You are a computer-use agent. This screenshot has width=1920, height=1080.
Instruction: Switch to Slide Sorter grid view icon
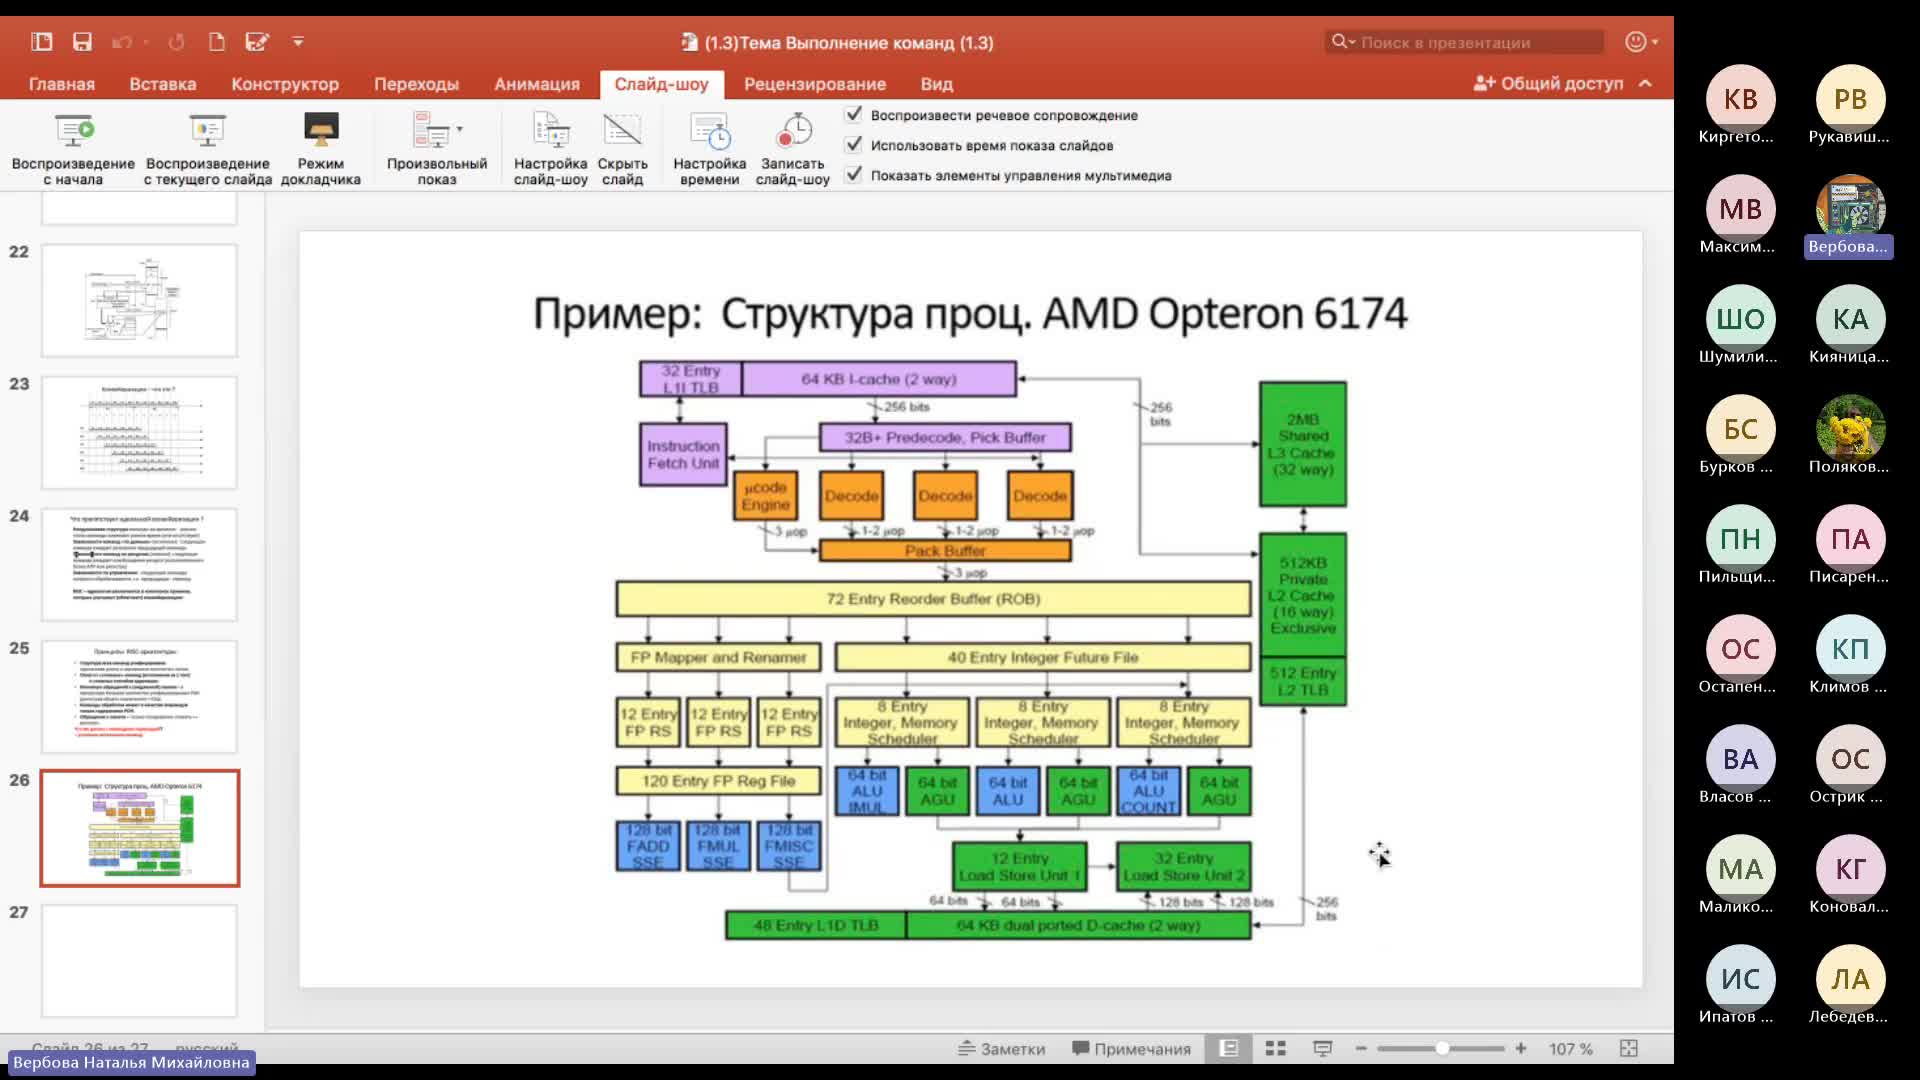[x=1275, y=1048]
